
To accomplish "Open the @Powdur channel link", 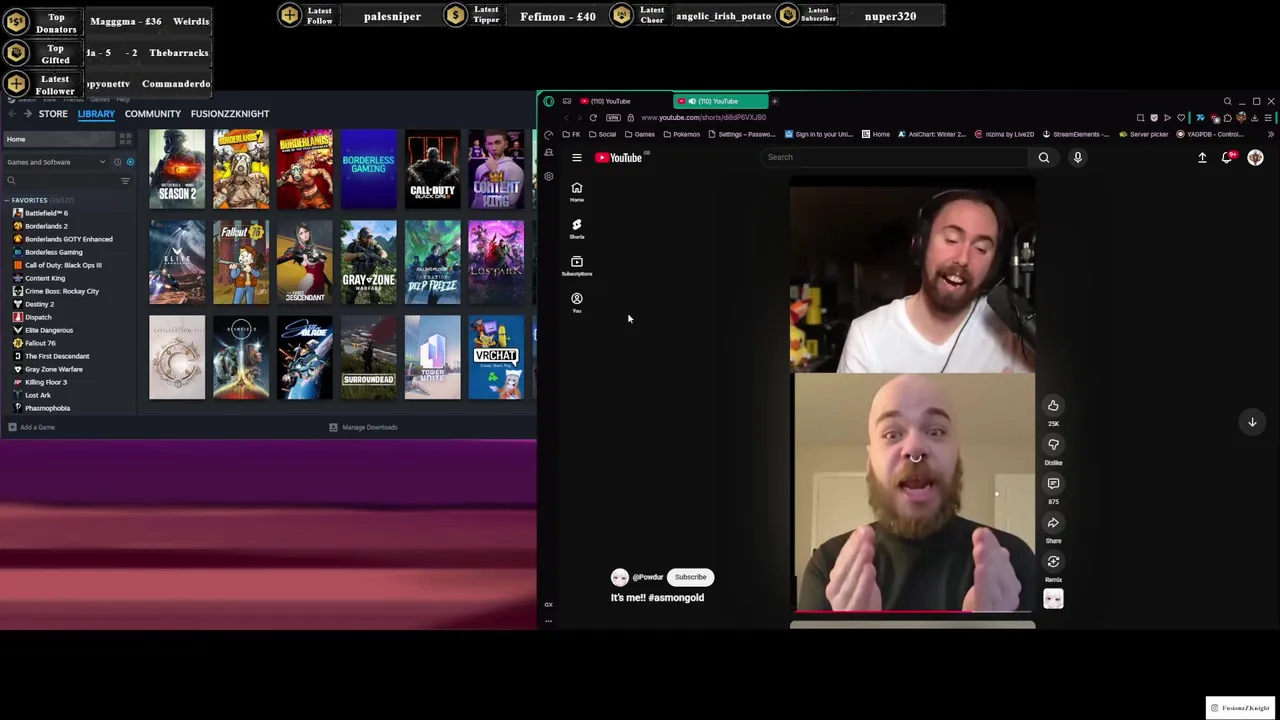I will pyautogui.click(x=648, y=577).
